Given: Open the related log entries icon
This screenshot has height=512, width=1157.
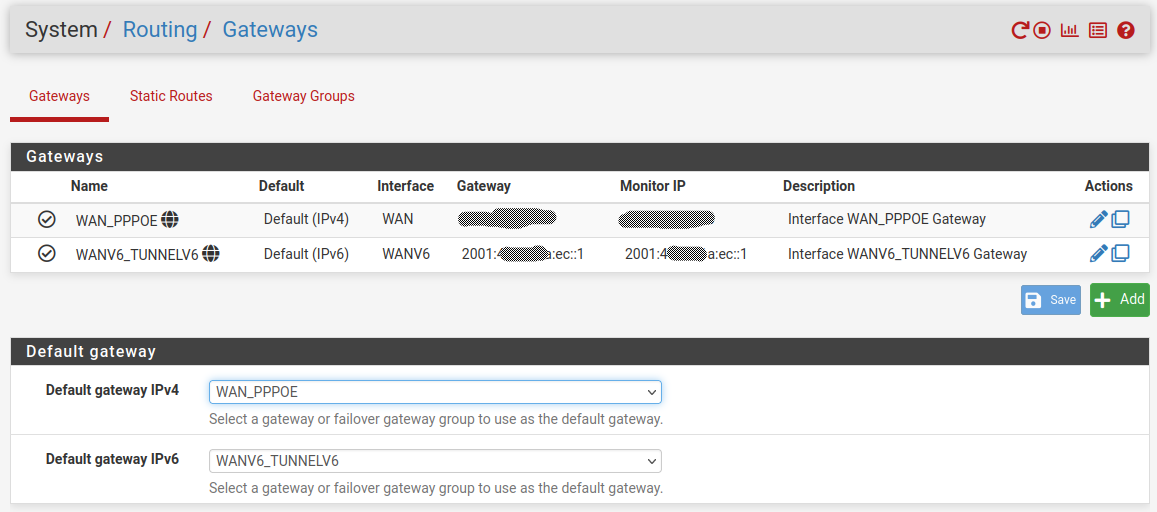Looking at the screenshot, I should (1098, 30).
